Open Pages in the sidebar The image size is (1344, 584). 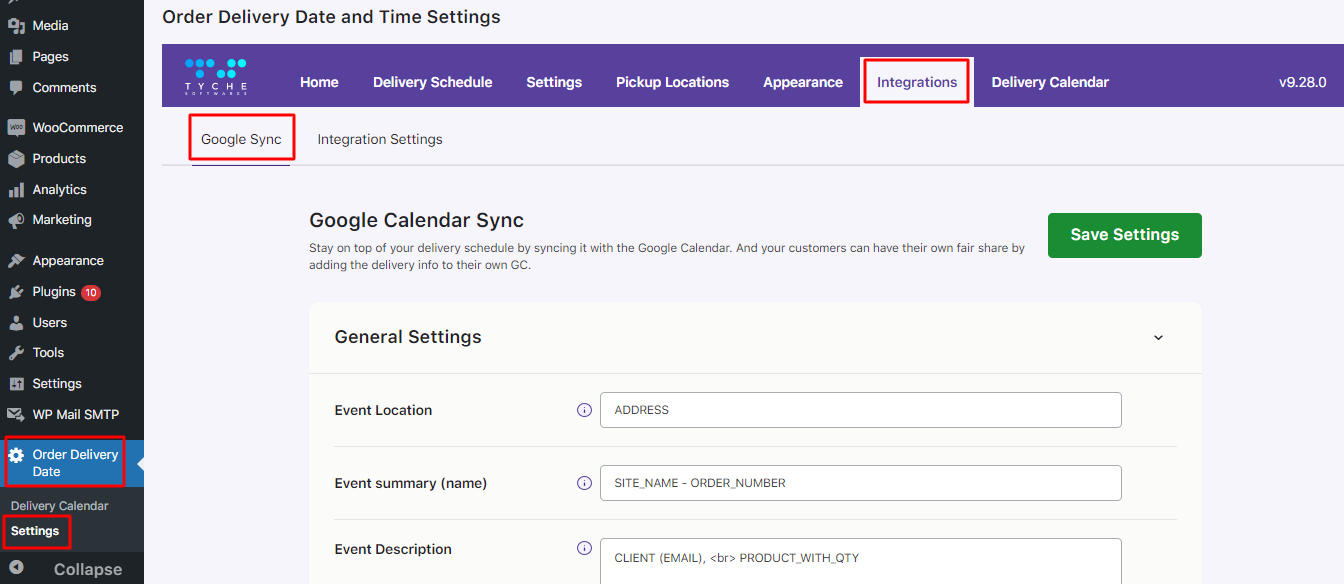click(x=51, y=57)
